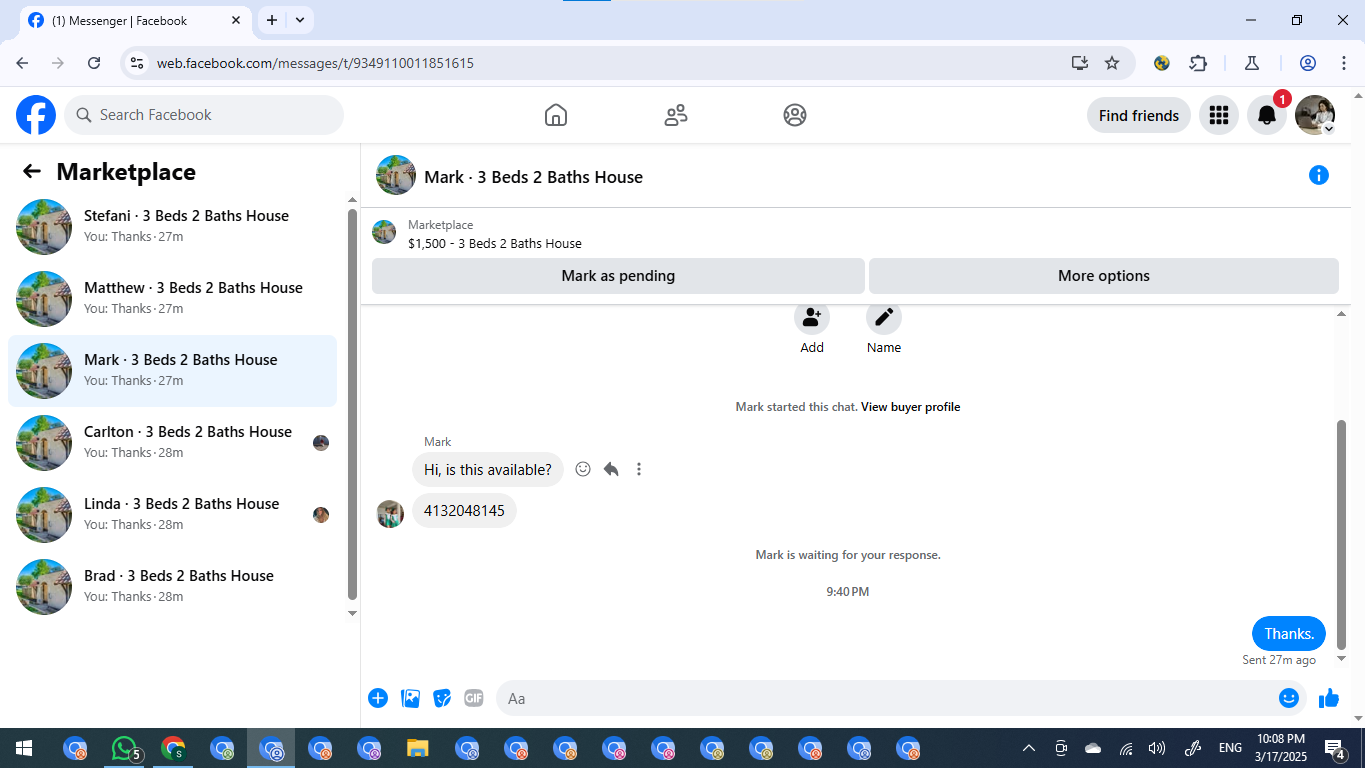
Task: Click the conversation list scrollbar
Action: 352,403
